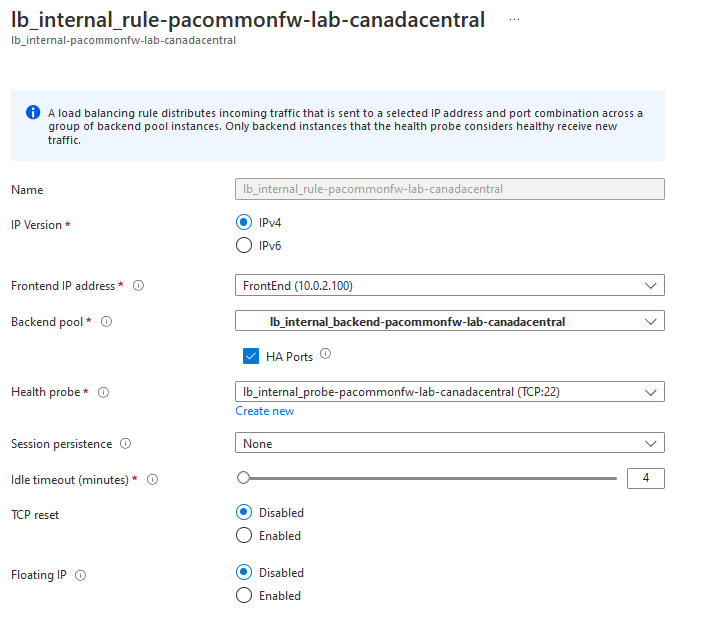Viewport: 709px width, 621px height.
Task: Select Enabled for TCP reset
Action: (244, 536)
